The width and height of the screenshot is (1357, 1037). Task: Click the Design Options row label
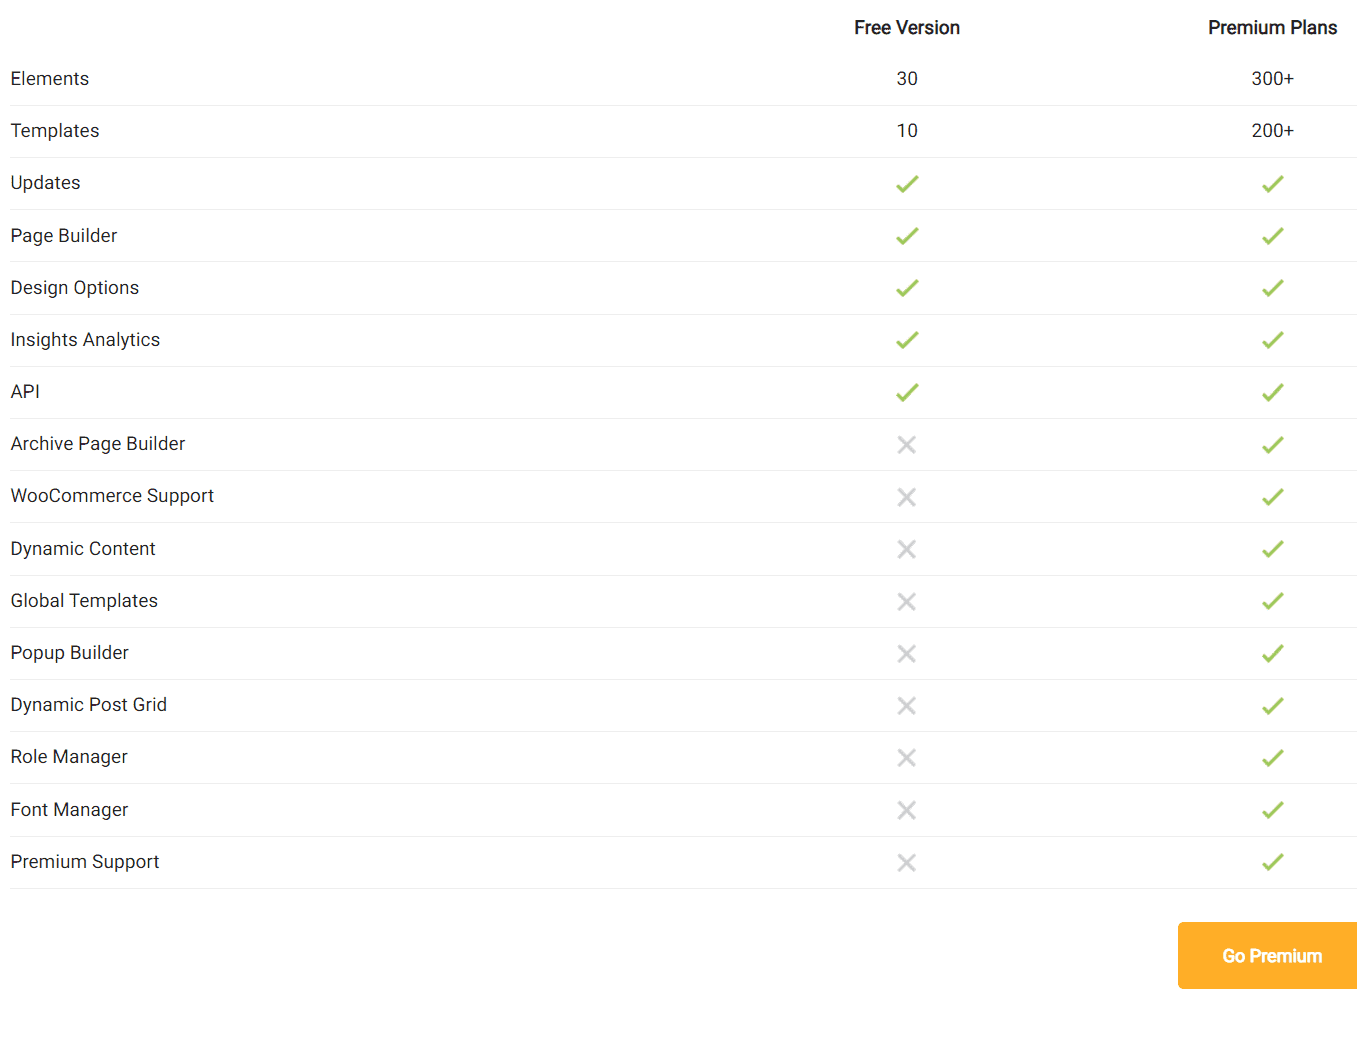coord(75,288)
